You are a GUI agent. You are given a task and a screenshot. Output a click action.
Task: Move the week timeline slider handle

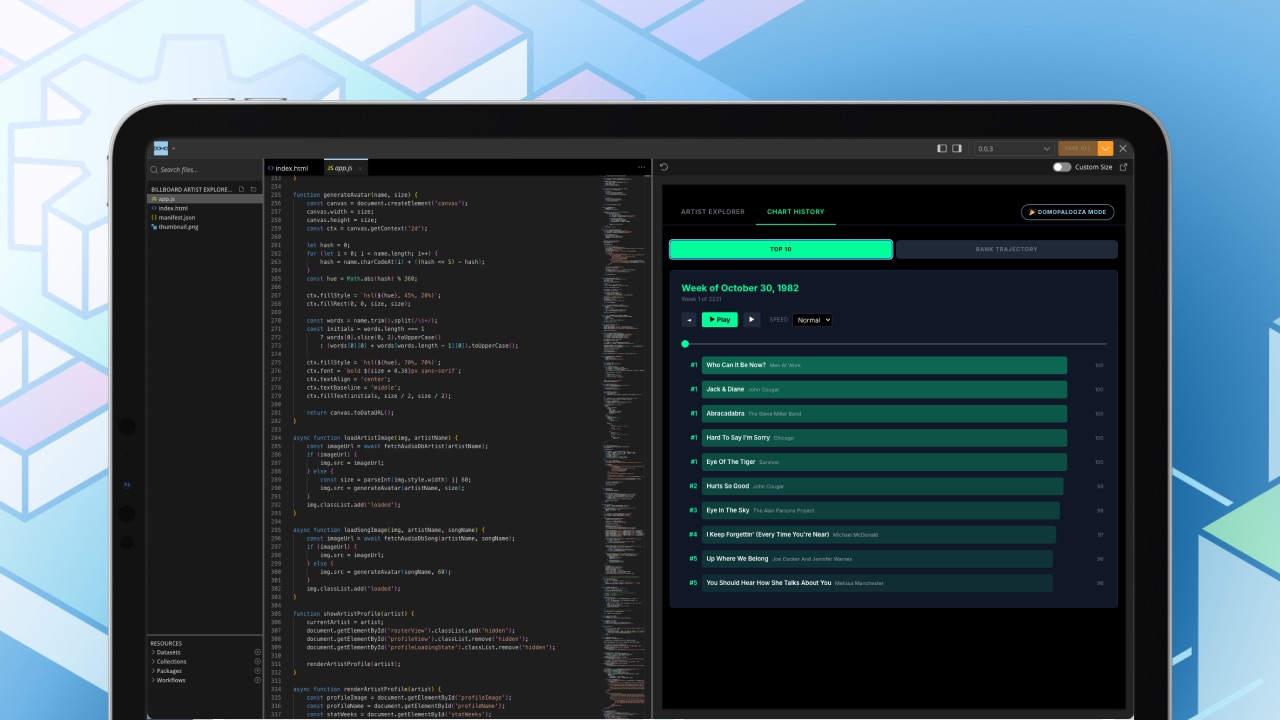[x=685, y=344]
